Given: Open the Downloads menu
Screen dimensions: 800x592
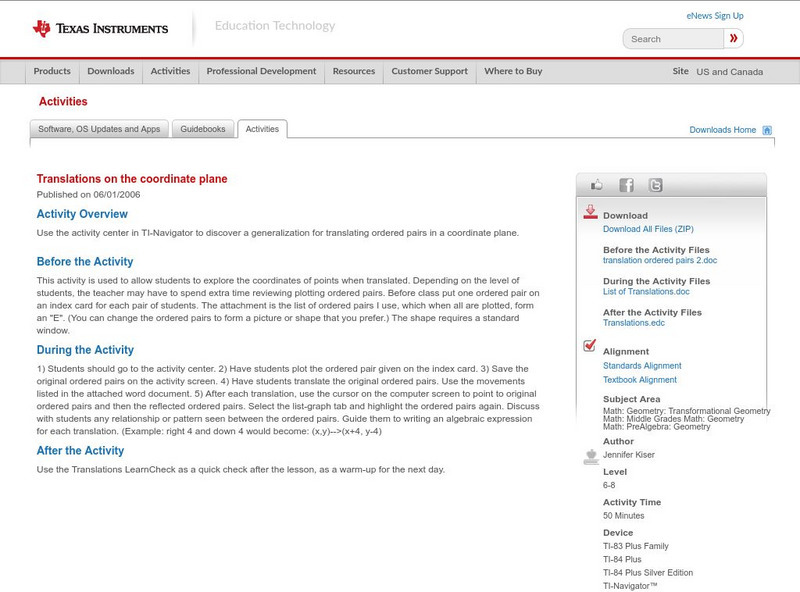Looking at the screenshot, I should 111,71.
